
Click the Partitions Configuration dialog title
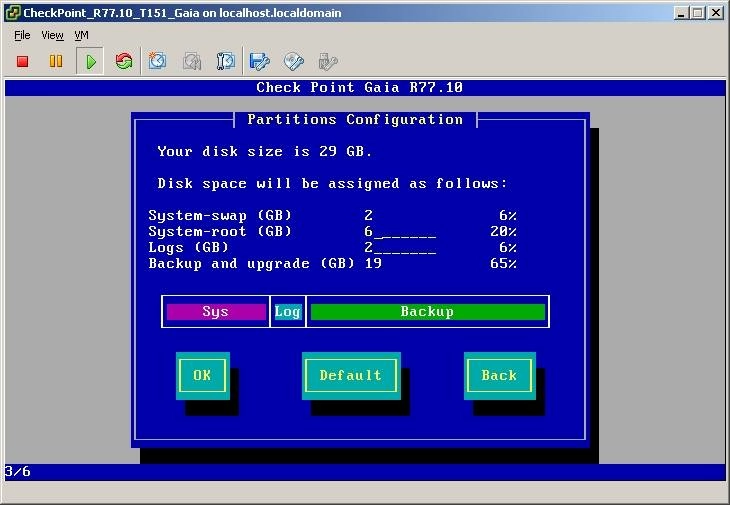(355, 120)
